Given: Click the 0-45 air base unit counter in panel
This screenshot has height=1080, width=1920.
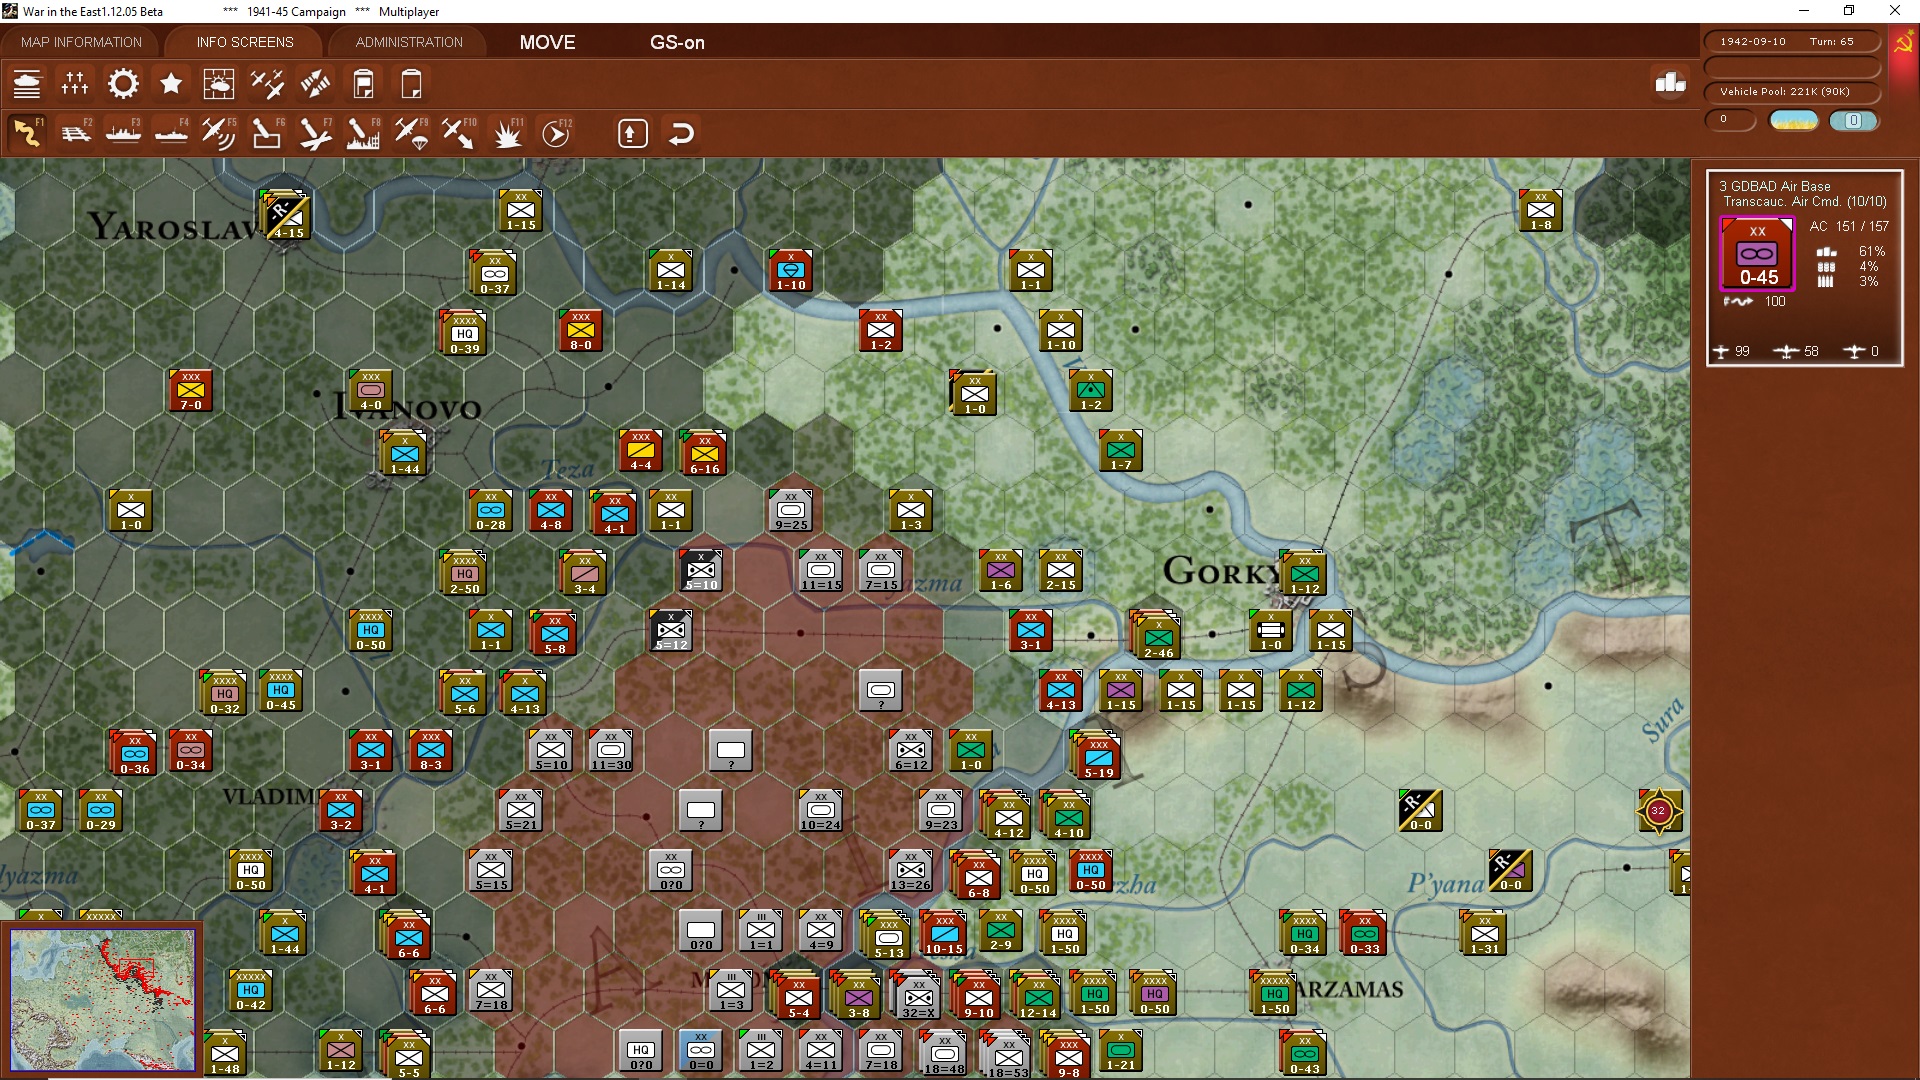Looking at the screenshot, I should coord(1757,254).
